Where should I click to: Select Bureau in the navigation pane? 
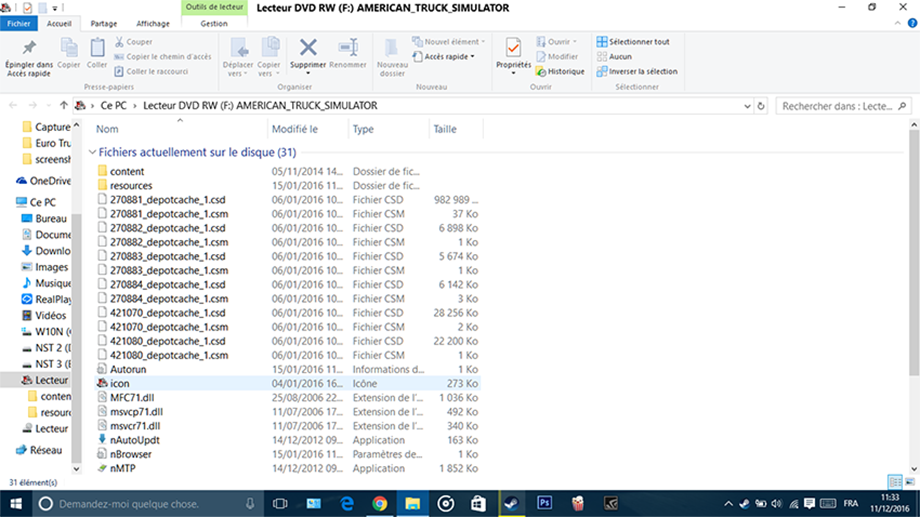(44, 218)
